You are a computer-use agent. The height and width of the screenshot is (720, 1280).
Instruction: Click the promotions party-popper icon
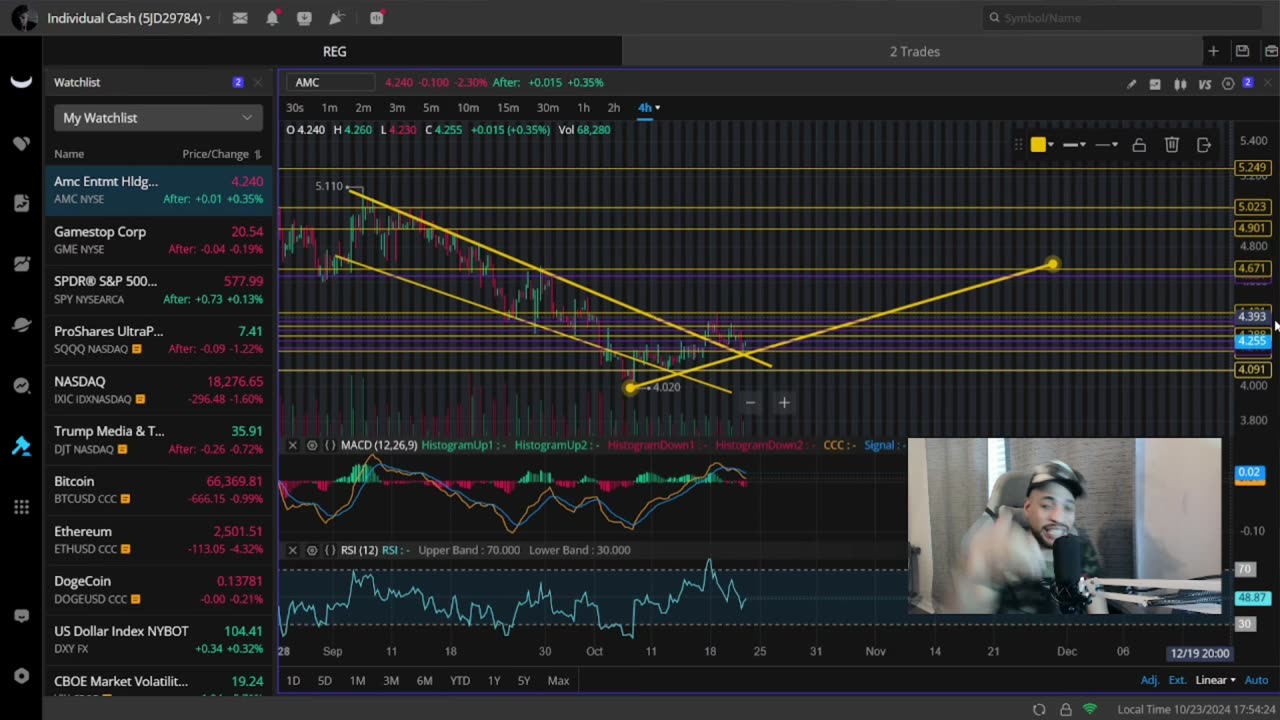point(336,18)
